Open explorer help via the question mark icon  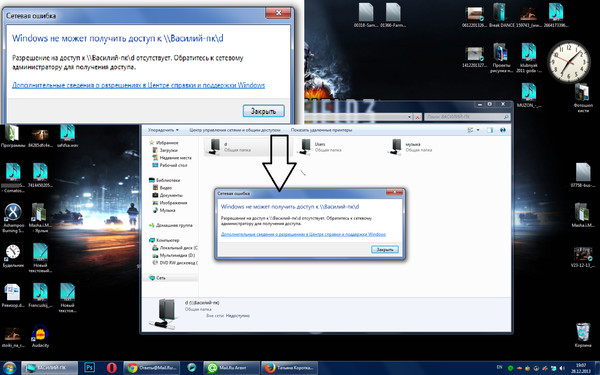[x=503, y=130]
